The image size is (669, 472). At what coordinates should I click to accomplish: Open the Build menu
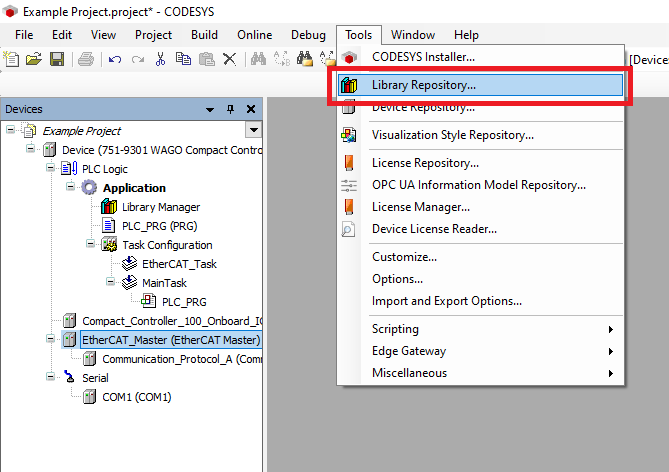click(204, 34)
